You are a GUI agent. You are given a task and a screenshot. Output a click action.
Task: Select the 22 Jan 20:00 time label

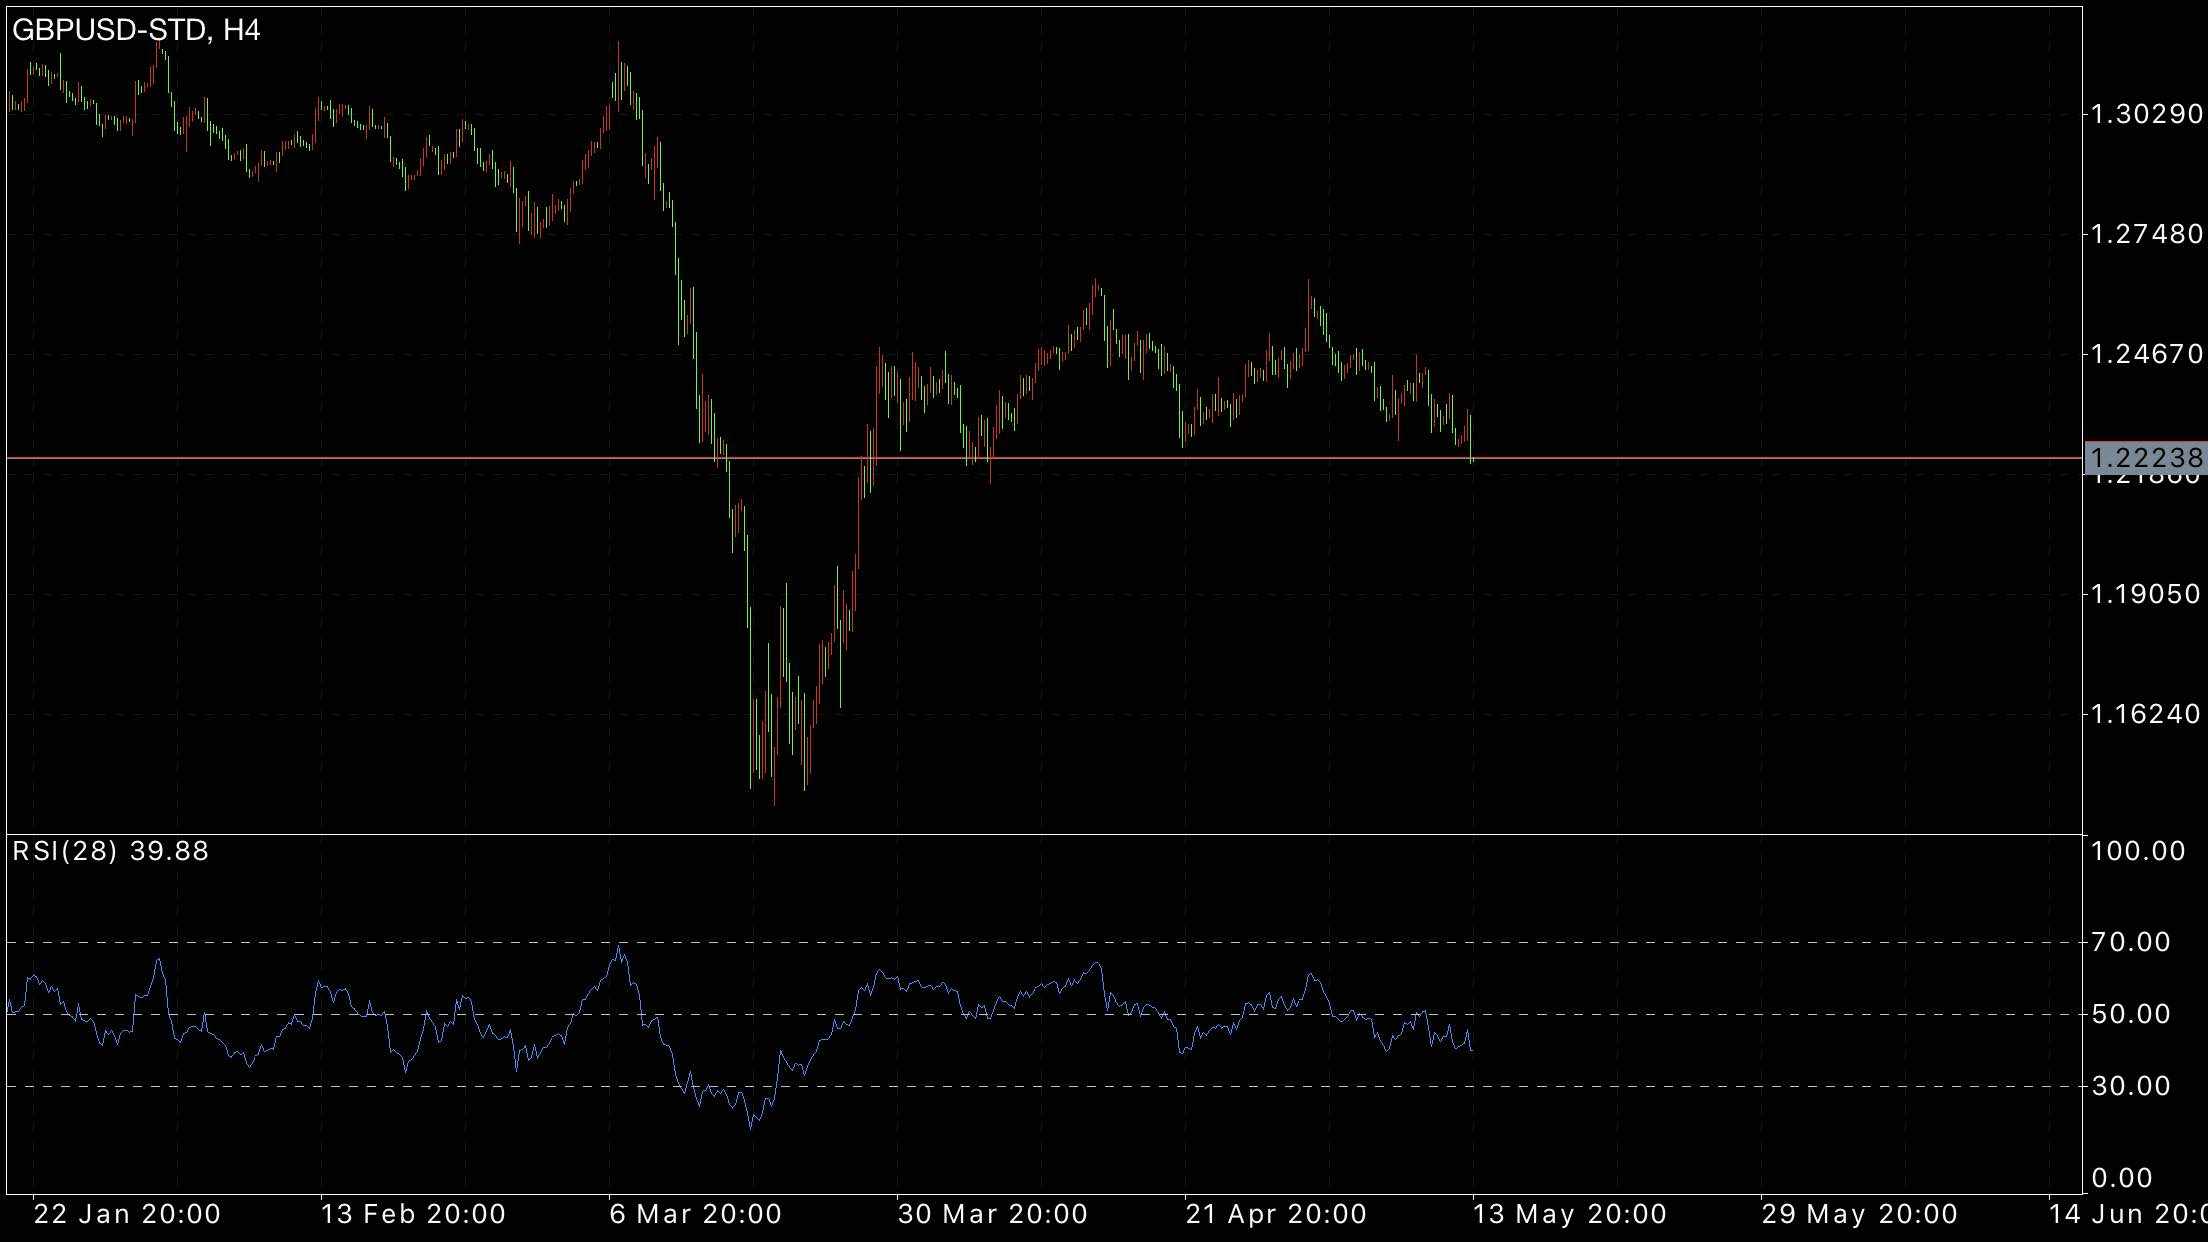127,1214
